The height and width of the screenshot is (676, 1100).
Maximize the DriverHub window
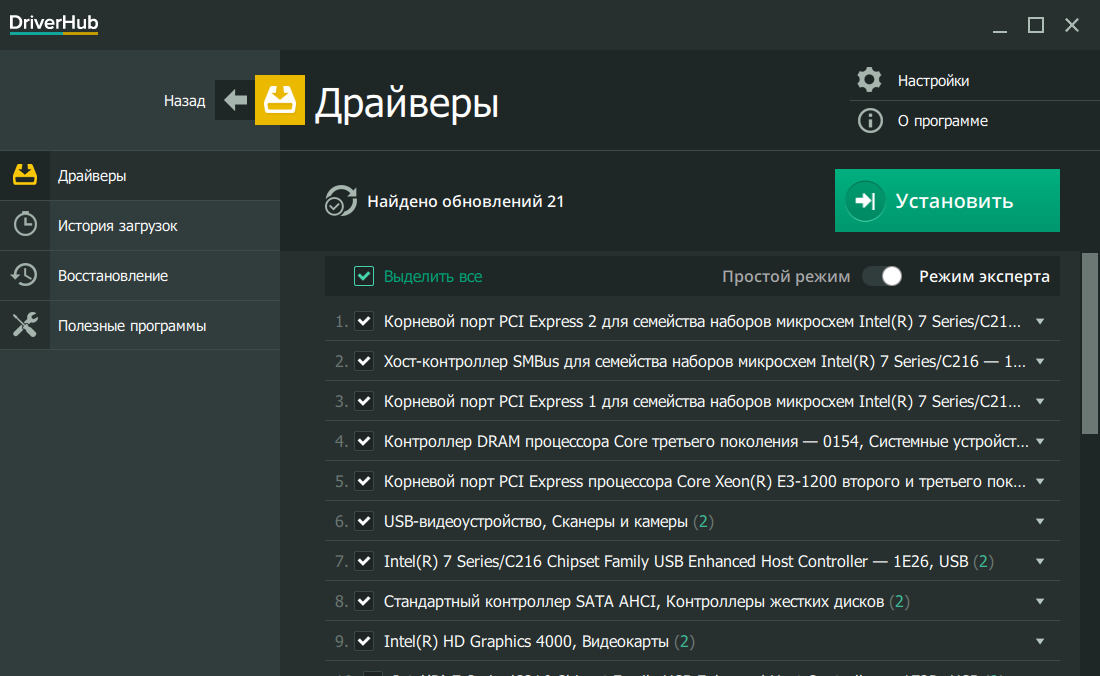pos(1035,25)
